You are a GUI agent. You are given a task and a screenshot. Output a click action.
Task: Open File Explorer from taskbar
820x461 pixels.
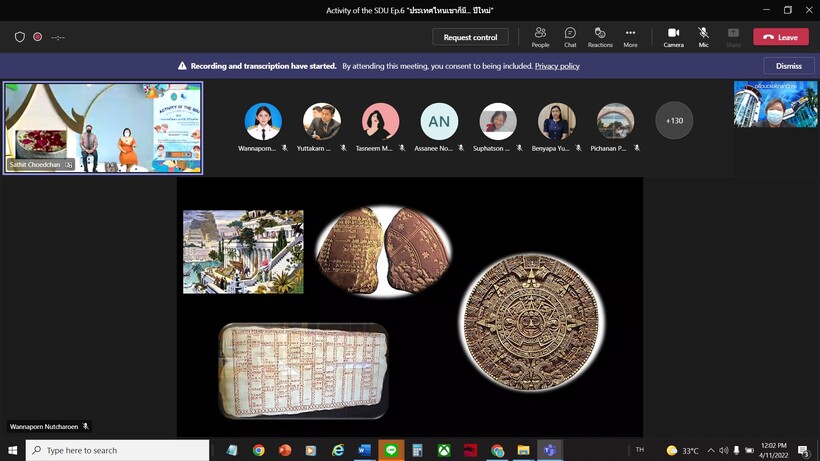click(x=523, y=450)
